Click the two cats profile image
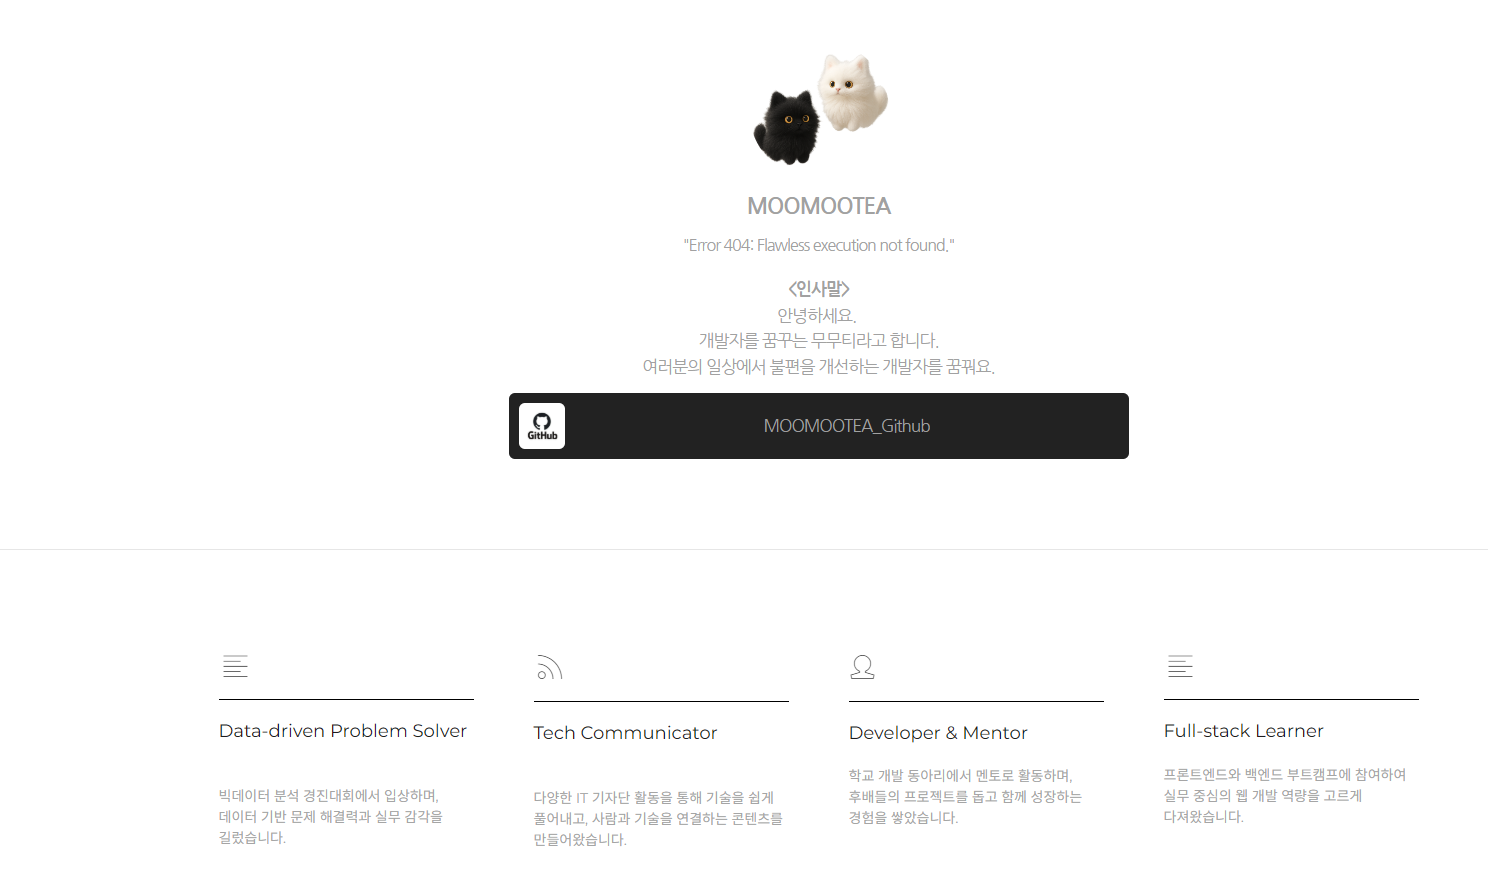This screenshot has width=1488, height=895. click(820, 110)
